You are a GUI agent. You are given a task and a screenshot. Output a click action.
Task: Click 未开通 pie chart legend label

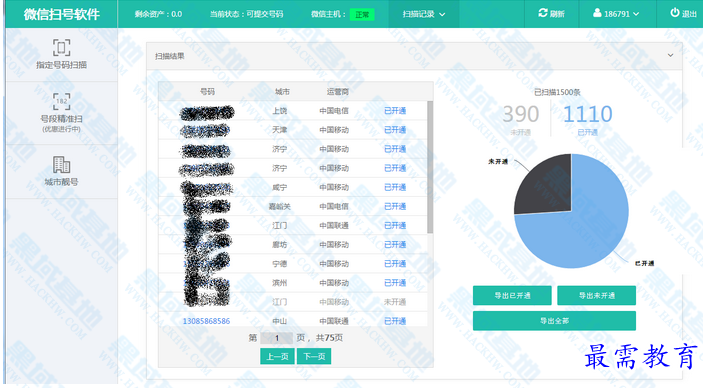tap(498, 161)
